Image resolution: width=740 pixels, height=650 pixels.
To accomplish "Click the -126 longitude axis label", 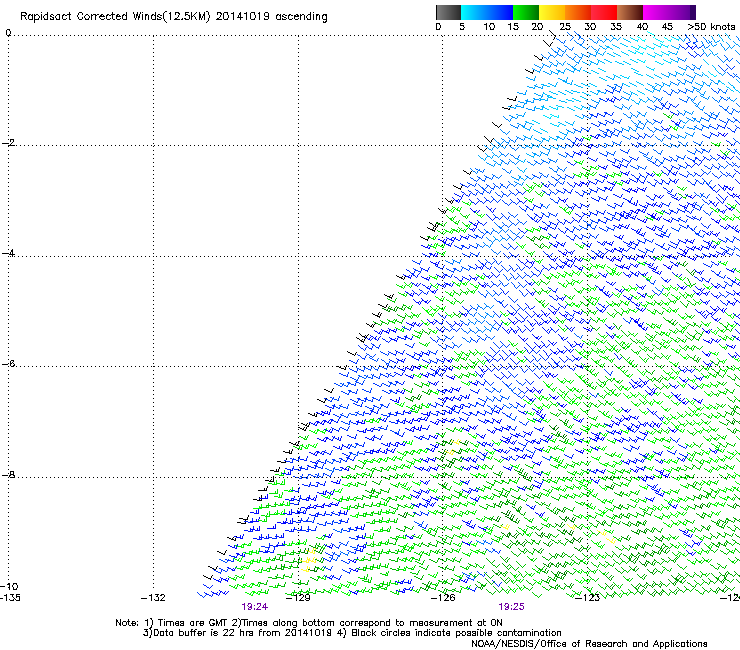I will point(443,598).
